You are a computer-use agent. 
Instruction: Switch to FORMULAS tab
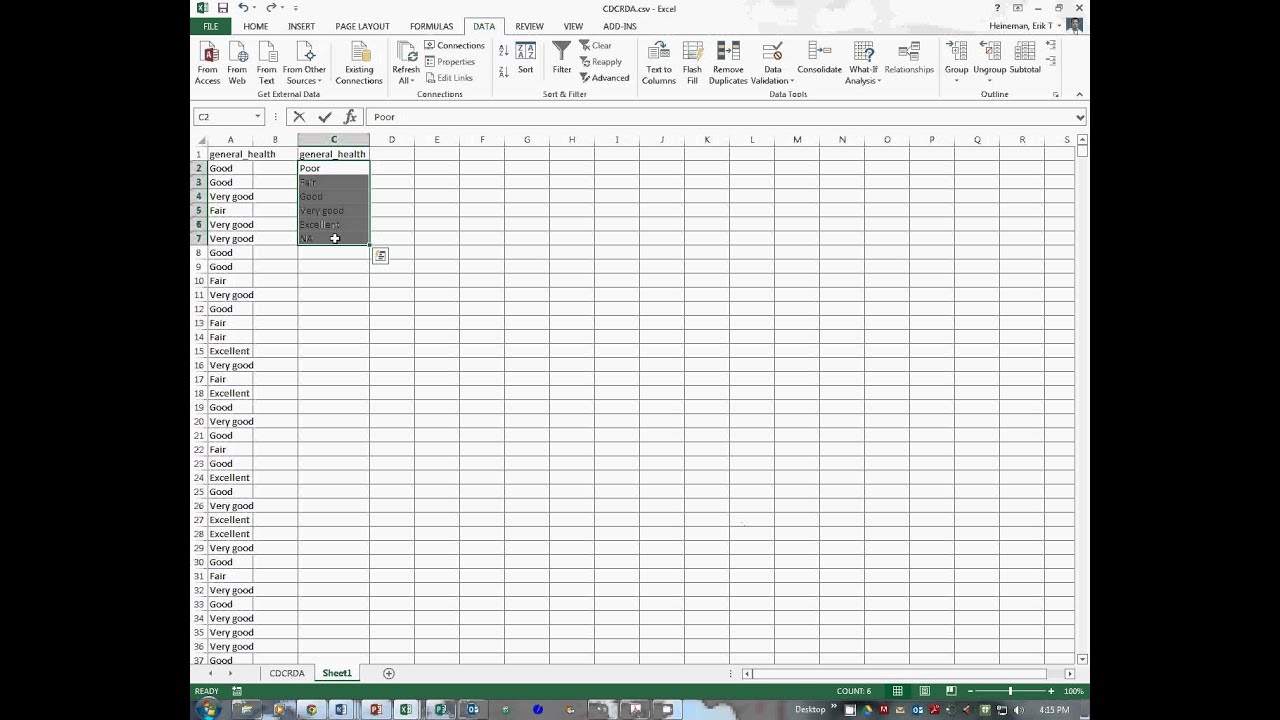click(x=431, y=26)
